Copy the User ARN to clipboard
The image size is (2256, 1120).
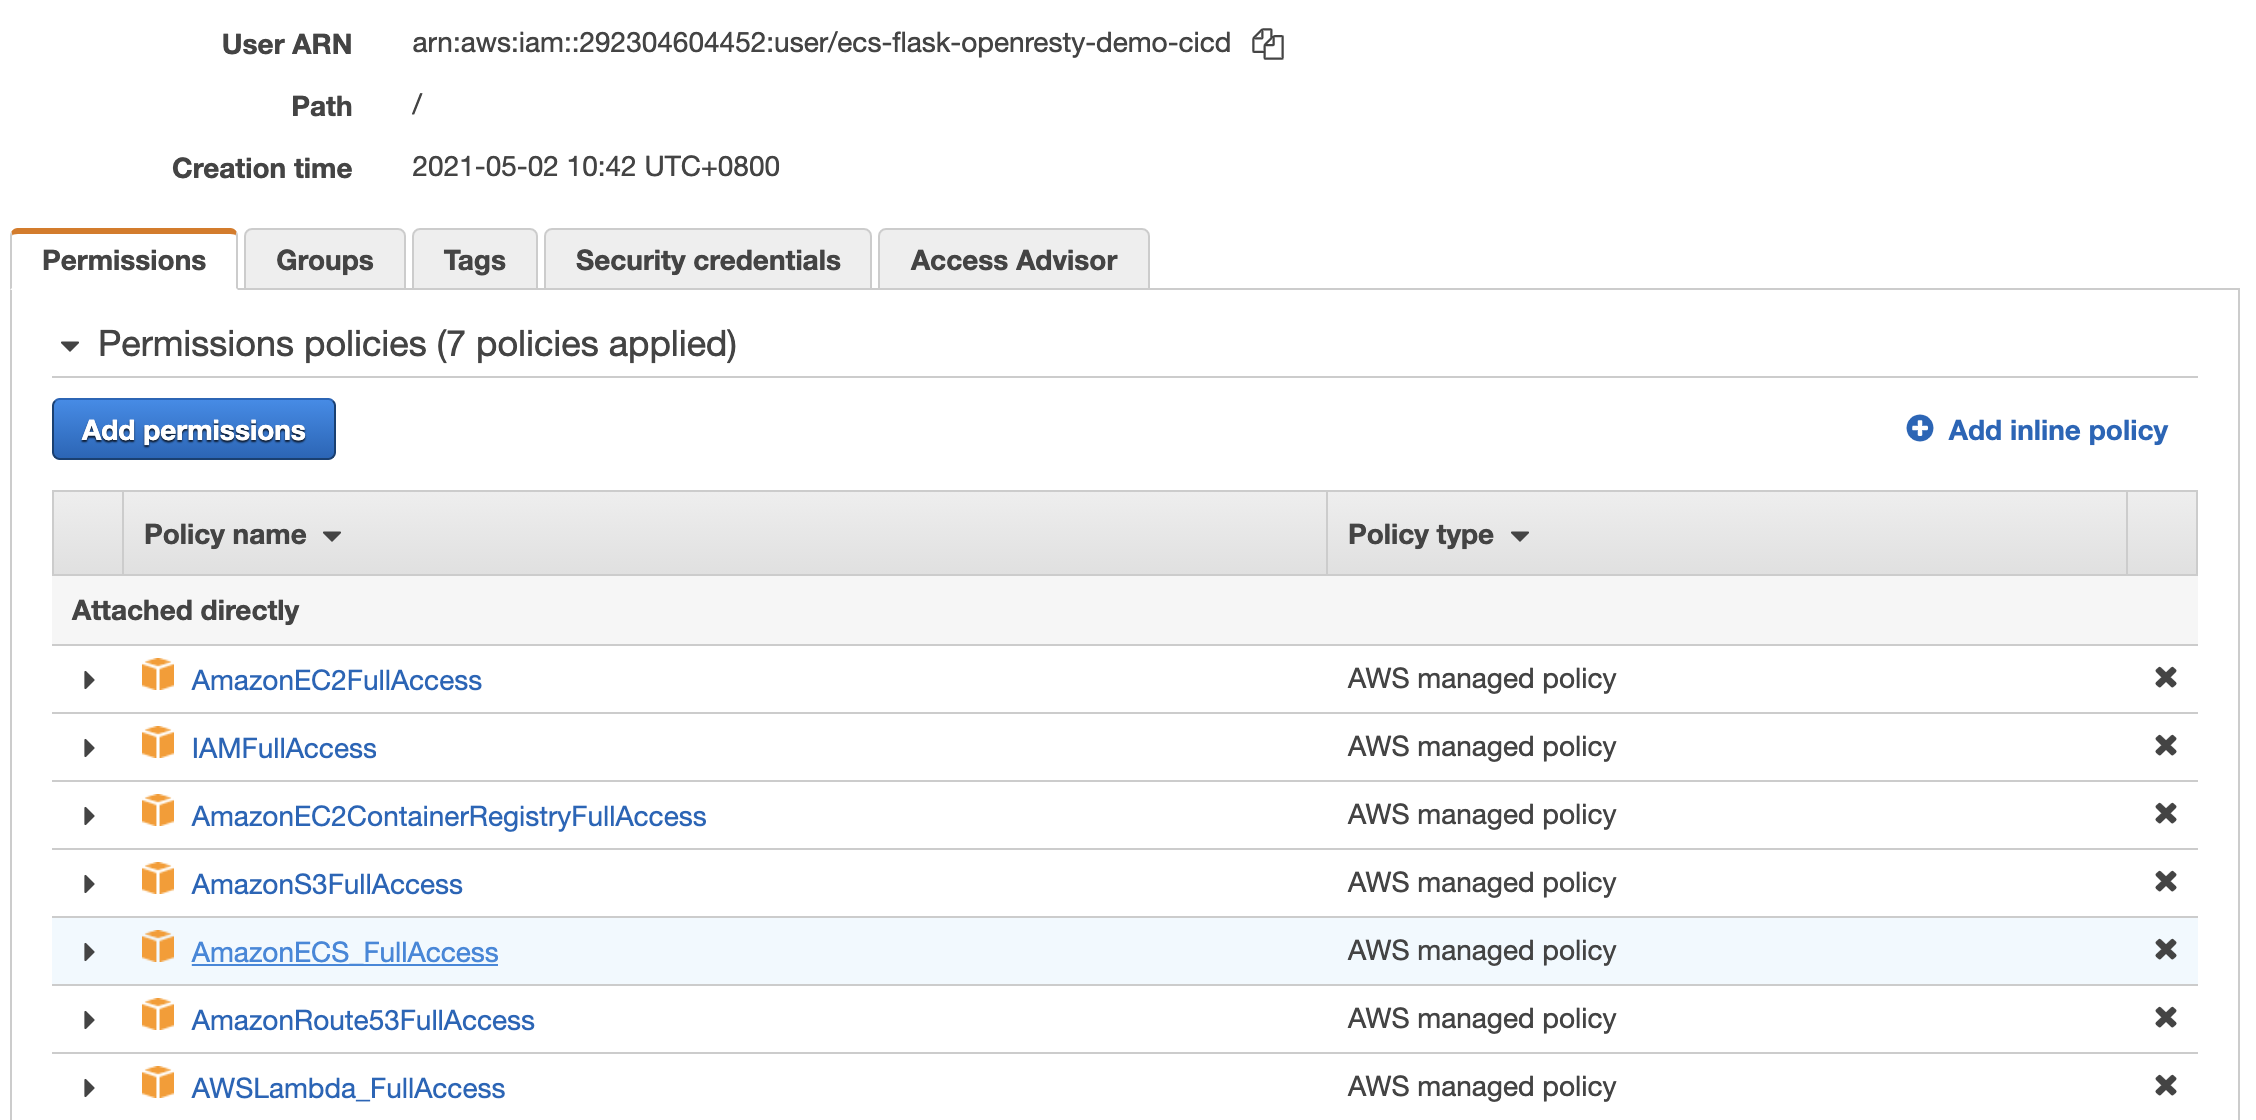click(1268, 44)
